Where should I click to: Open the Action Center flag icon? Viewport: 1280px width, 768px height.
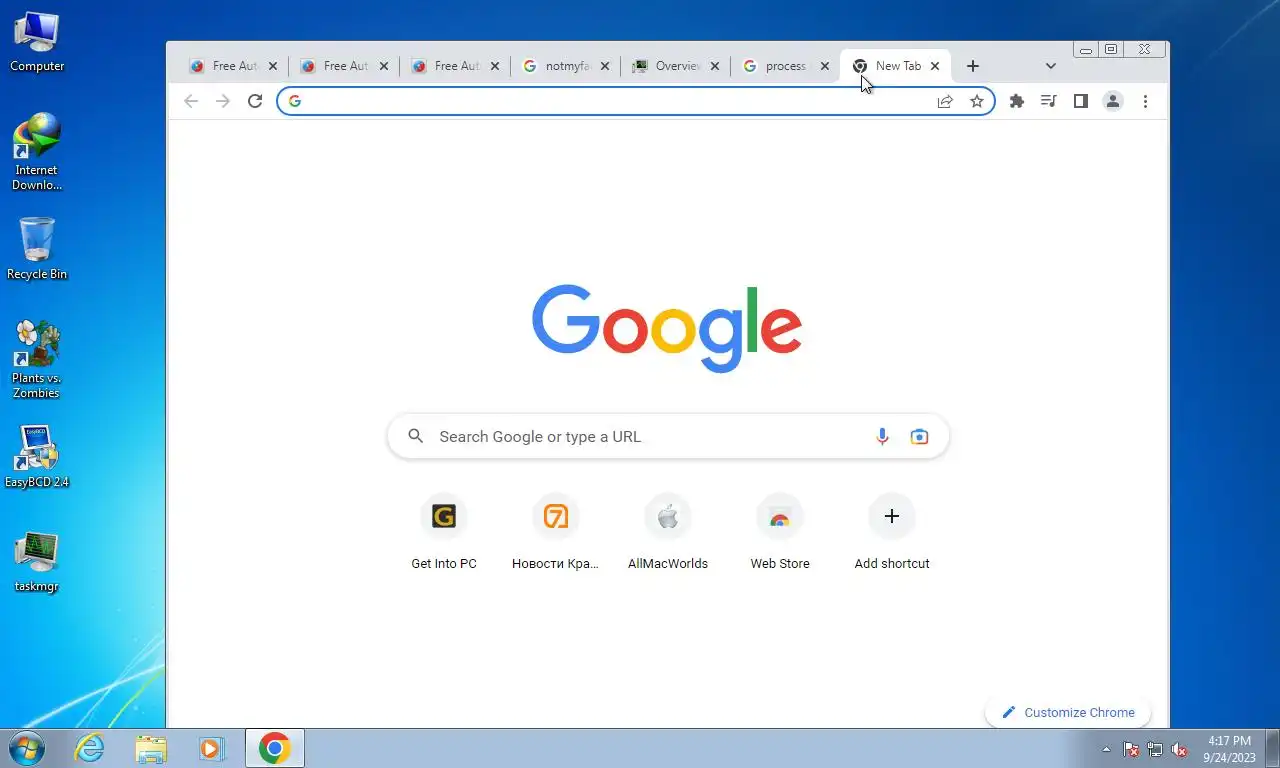(1131, 749)
